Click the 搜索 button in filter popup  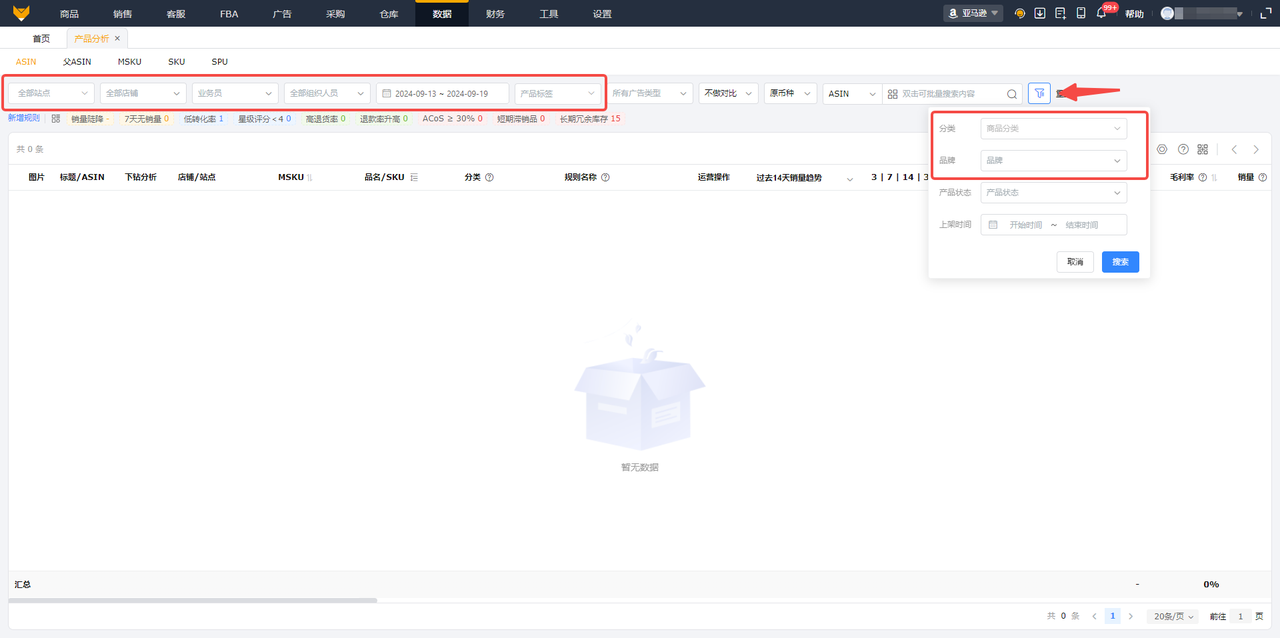point(1120,261)
